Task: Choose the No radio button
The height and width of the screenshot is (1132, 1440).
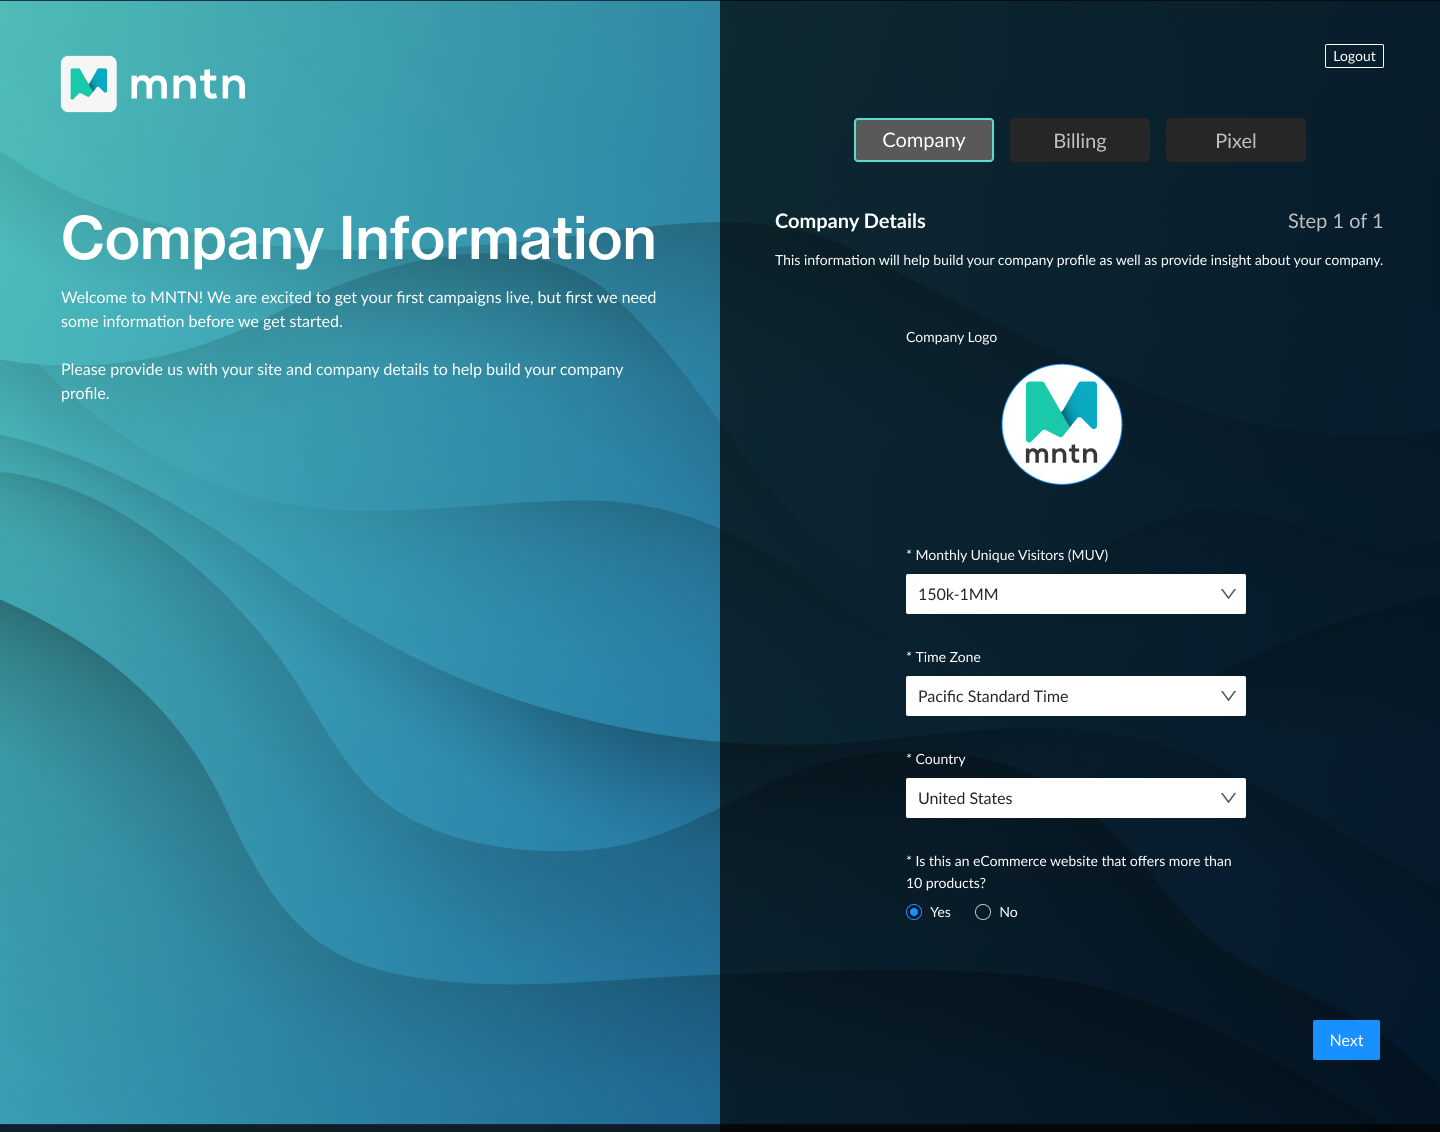Action: 983,912
